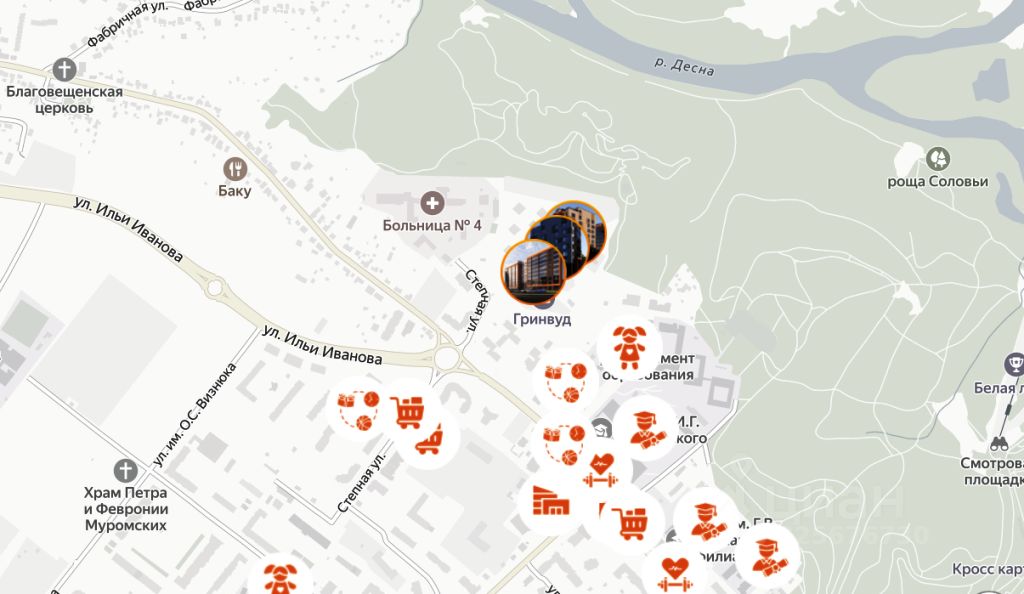Viewport: 1024px width, 594px height.
Task: Click the doll marker by education department
Action: [x=629, y=345]
